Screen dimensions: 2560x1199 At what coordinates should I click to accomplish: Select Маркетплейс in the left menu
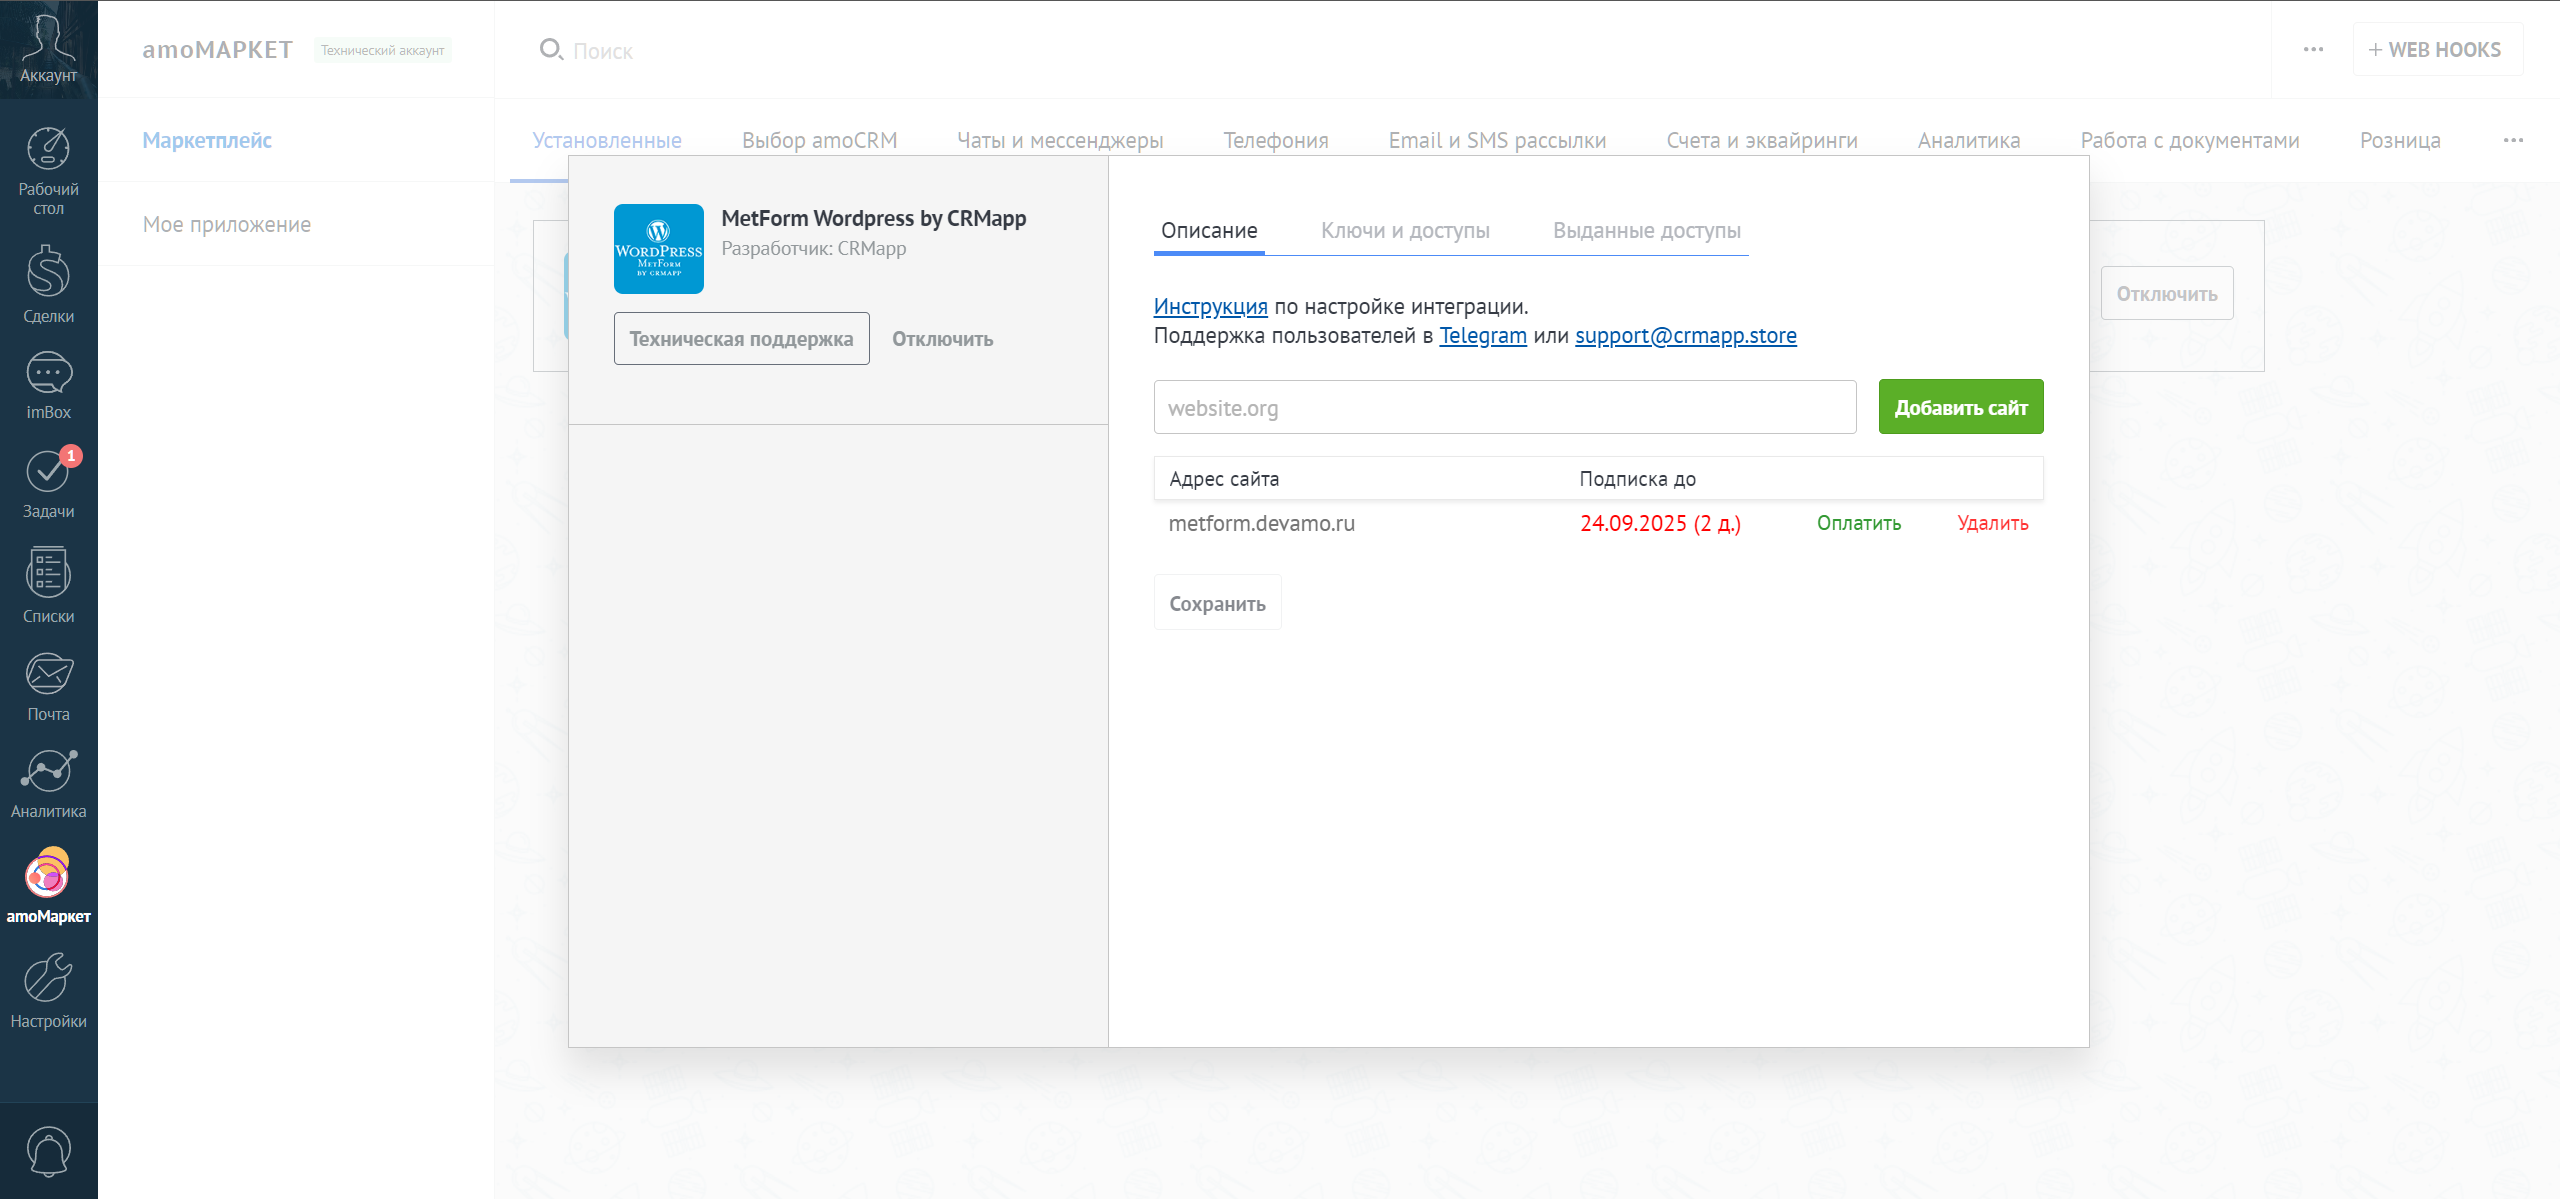pyautogui.click(x=207, y=140)
